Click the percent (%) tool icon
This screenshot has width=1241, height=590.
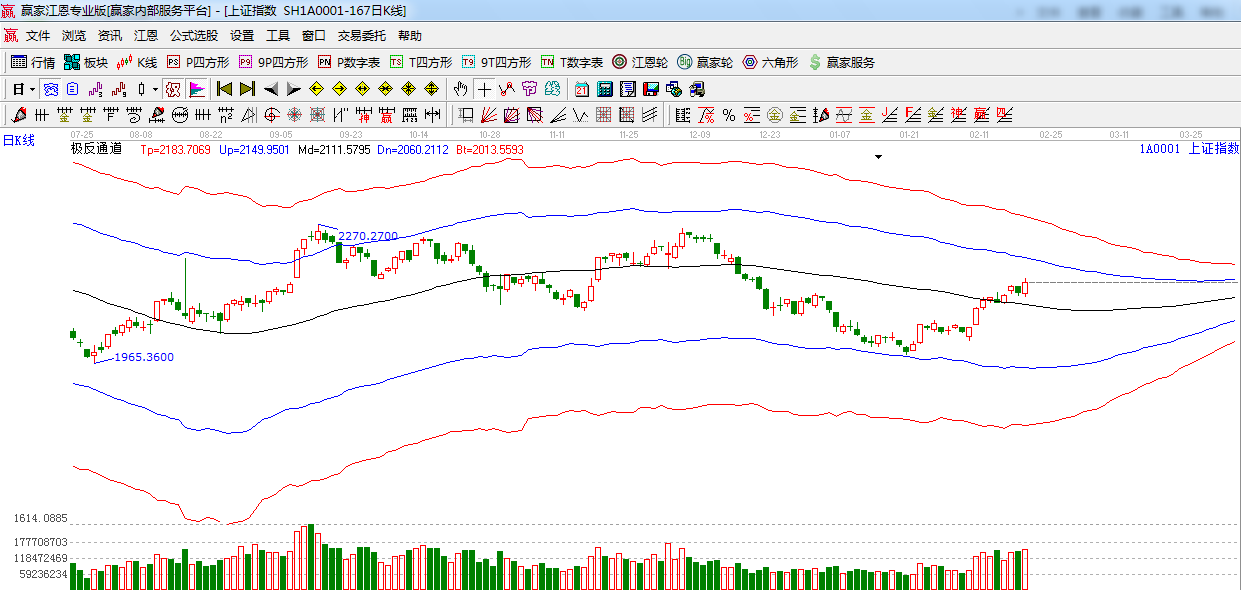pyautogui.click(x=729, y=114)
